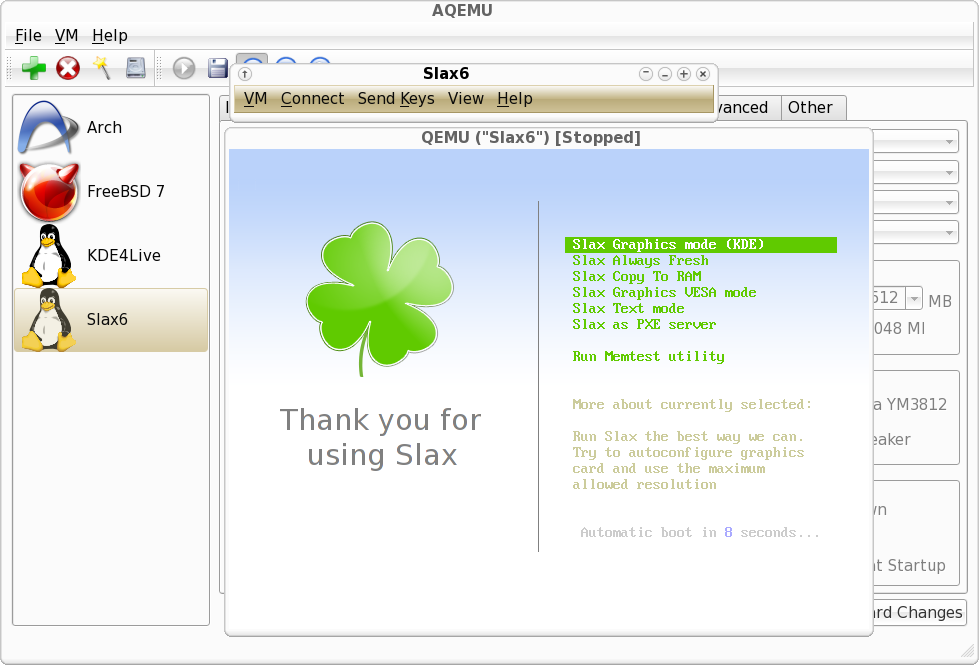Image resolution: width=979 pixels, height=665 pixels.
Task: Choose Run Memtest utility boot entry
Action: 649,357
